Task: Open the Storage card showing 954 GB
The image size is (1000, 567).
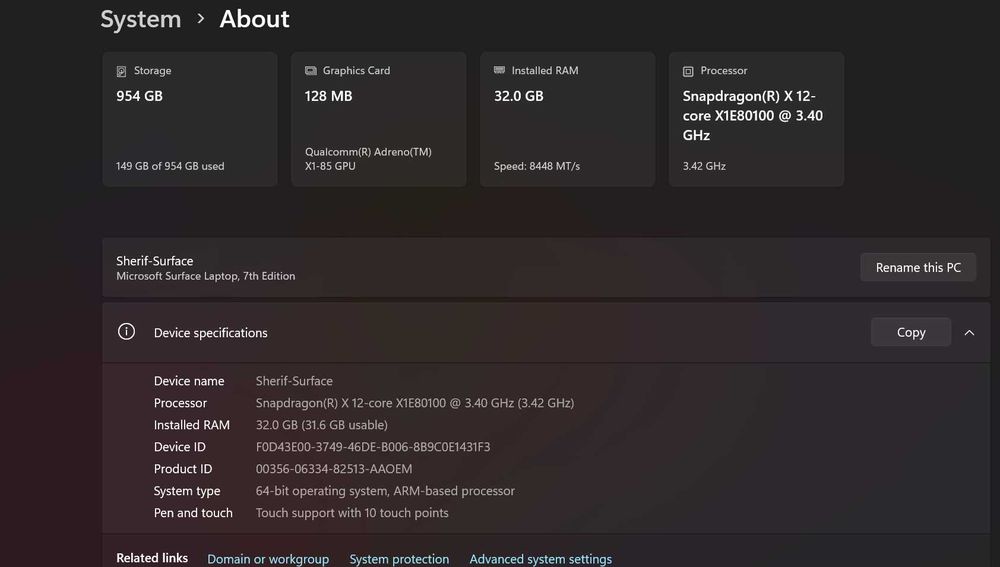Action: pyautogui.click(x=189, y=120)
